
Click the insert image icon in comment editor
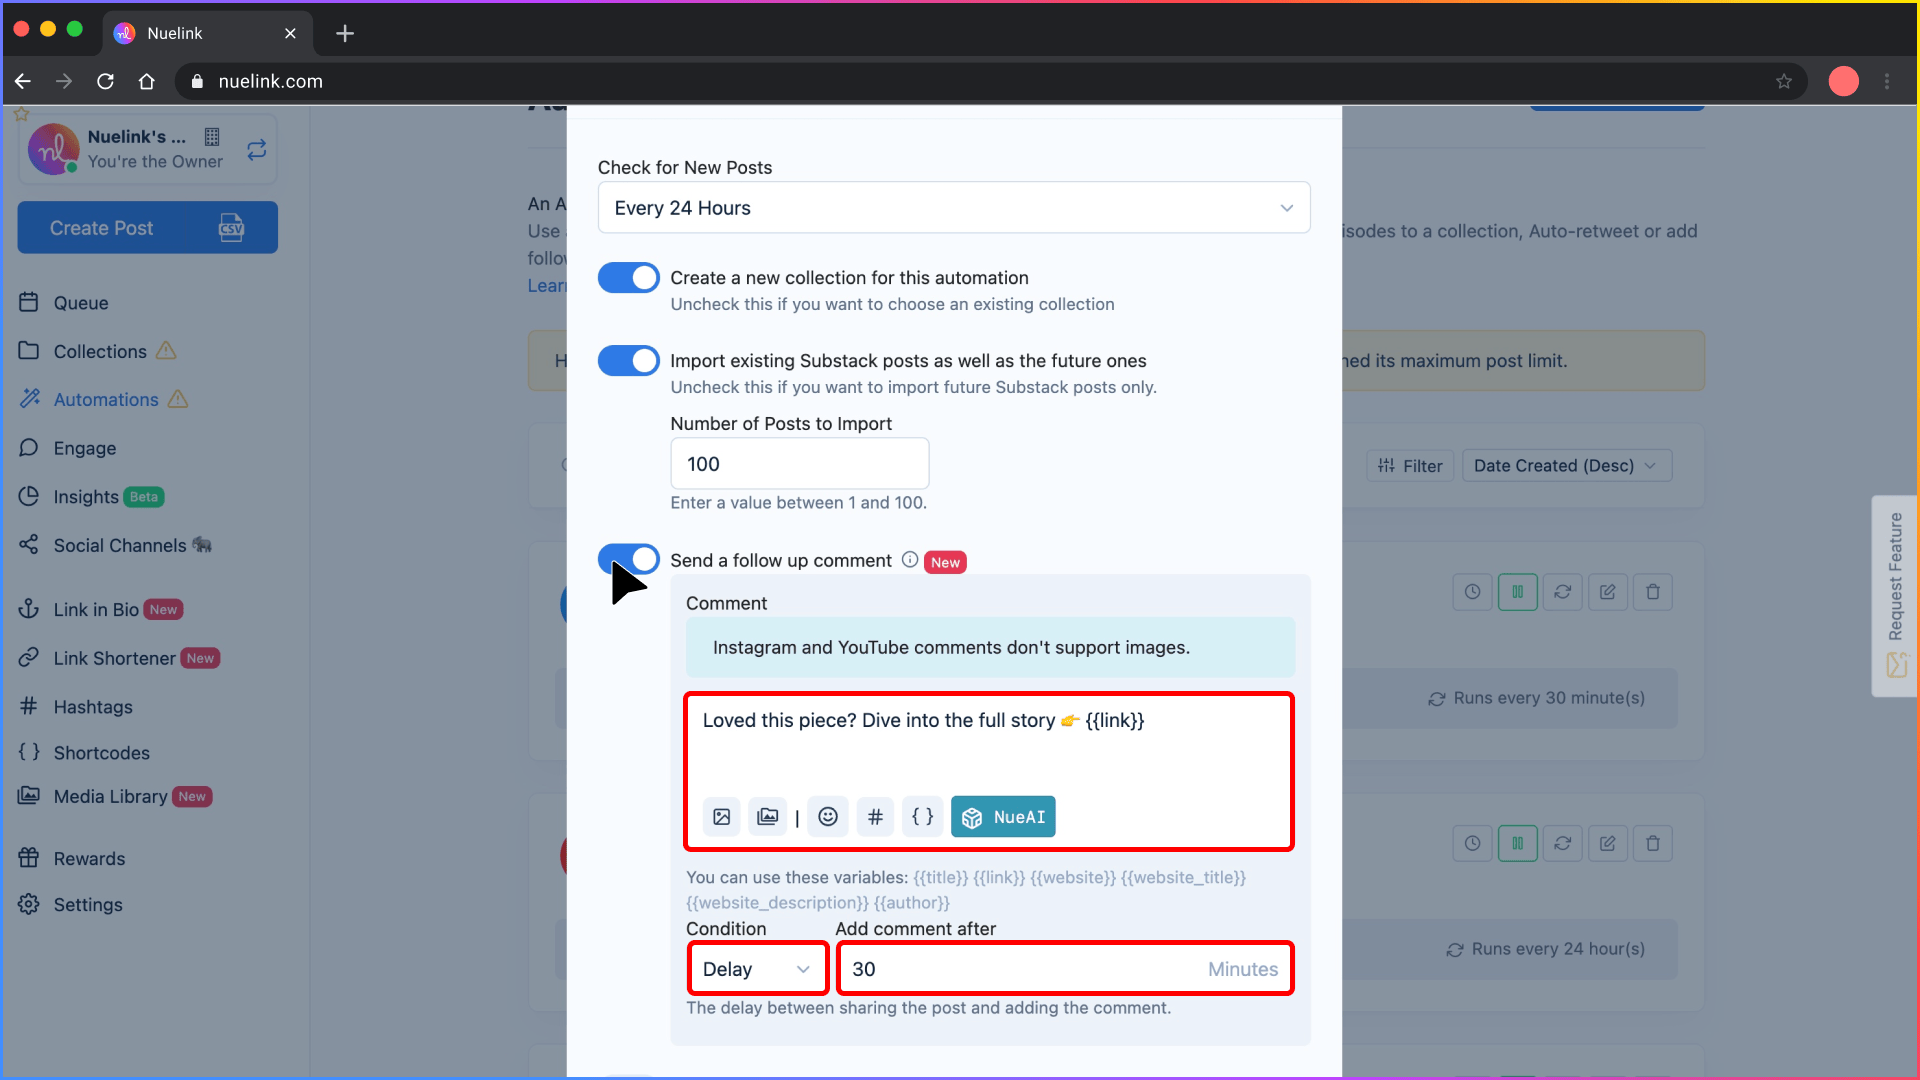[721, 817]
